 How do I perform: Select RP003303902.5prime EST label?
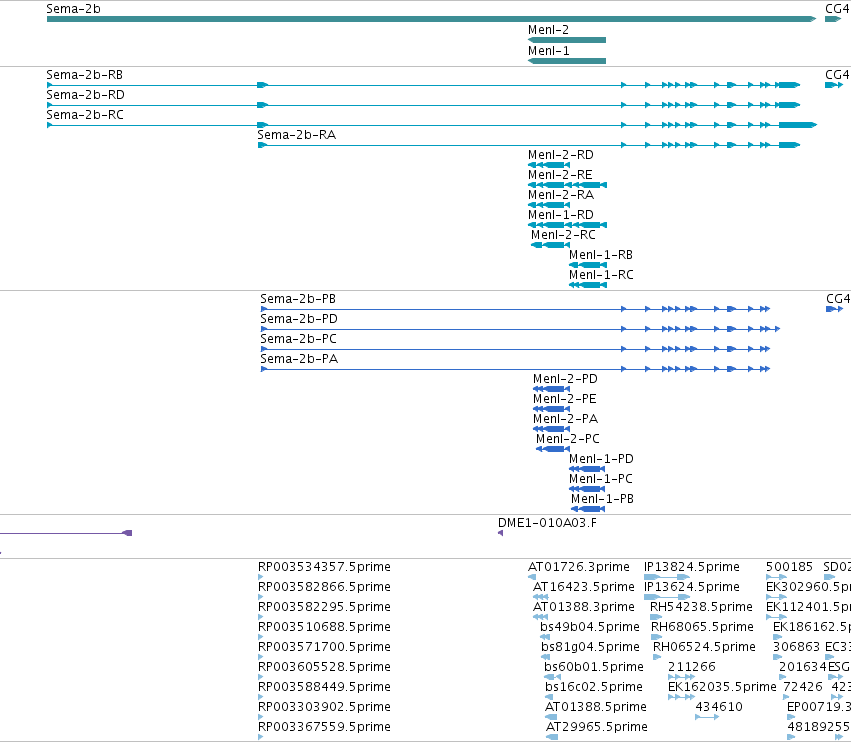324,707
